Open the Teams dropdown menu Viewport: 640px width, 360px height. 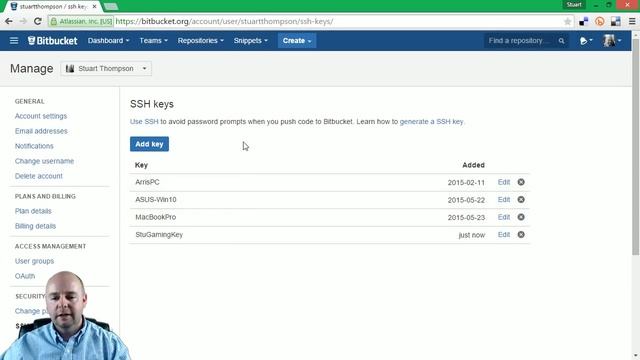(153, 41)
